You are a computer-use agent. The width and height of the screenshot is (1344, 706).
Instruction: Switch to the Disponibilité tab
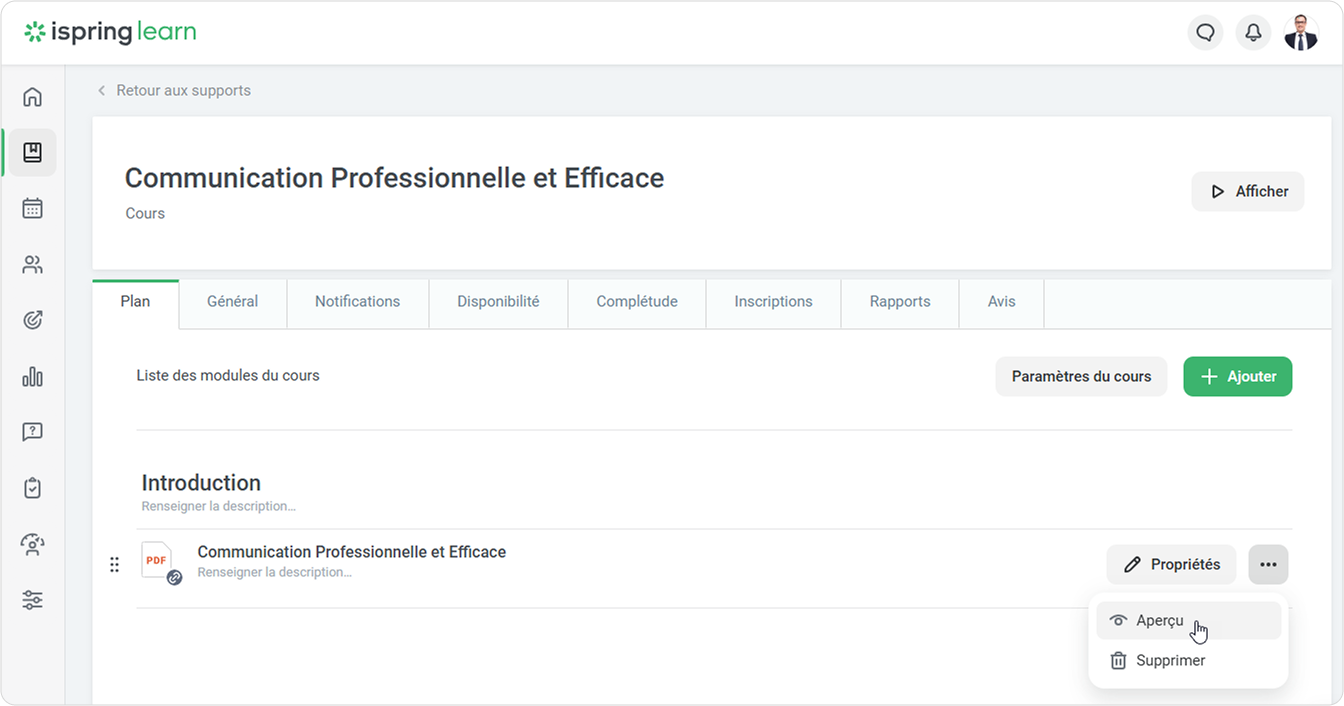498,302
